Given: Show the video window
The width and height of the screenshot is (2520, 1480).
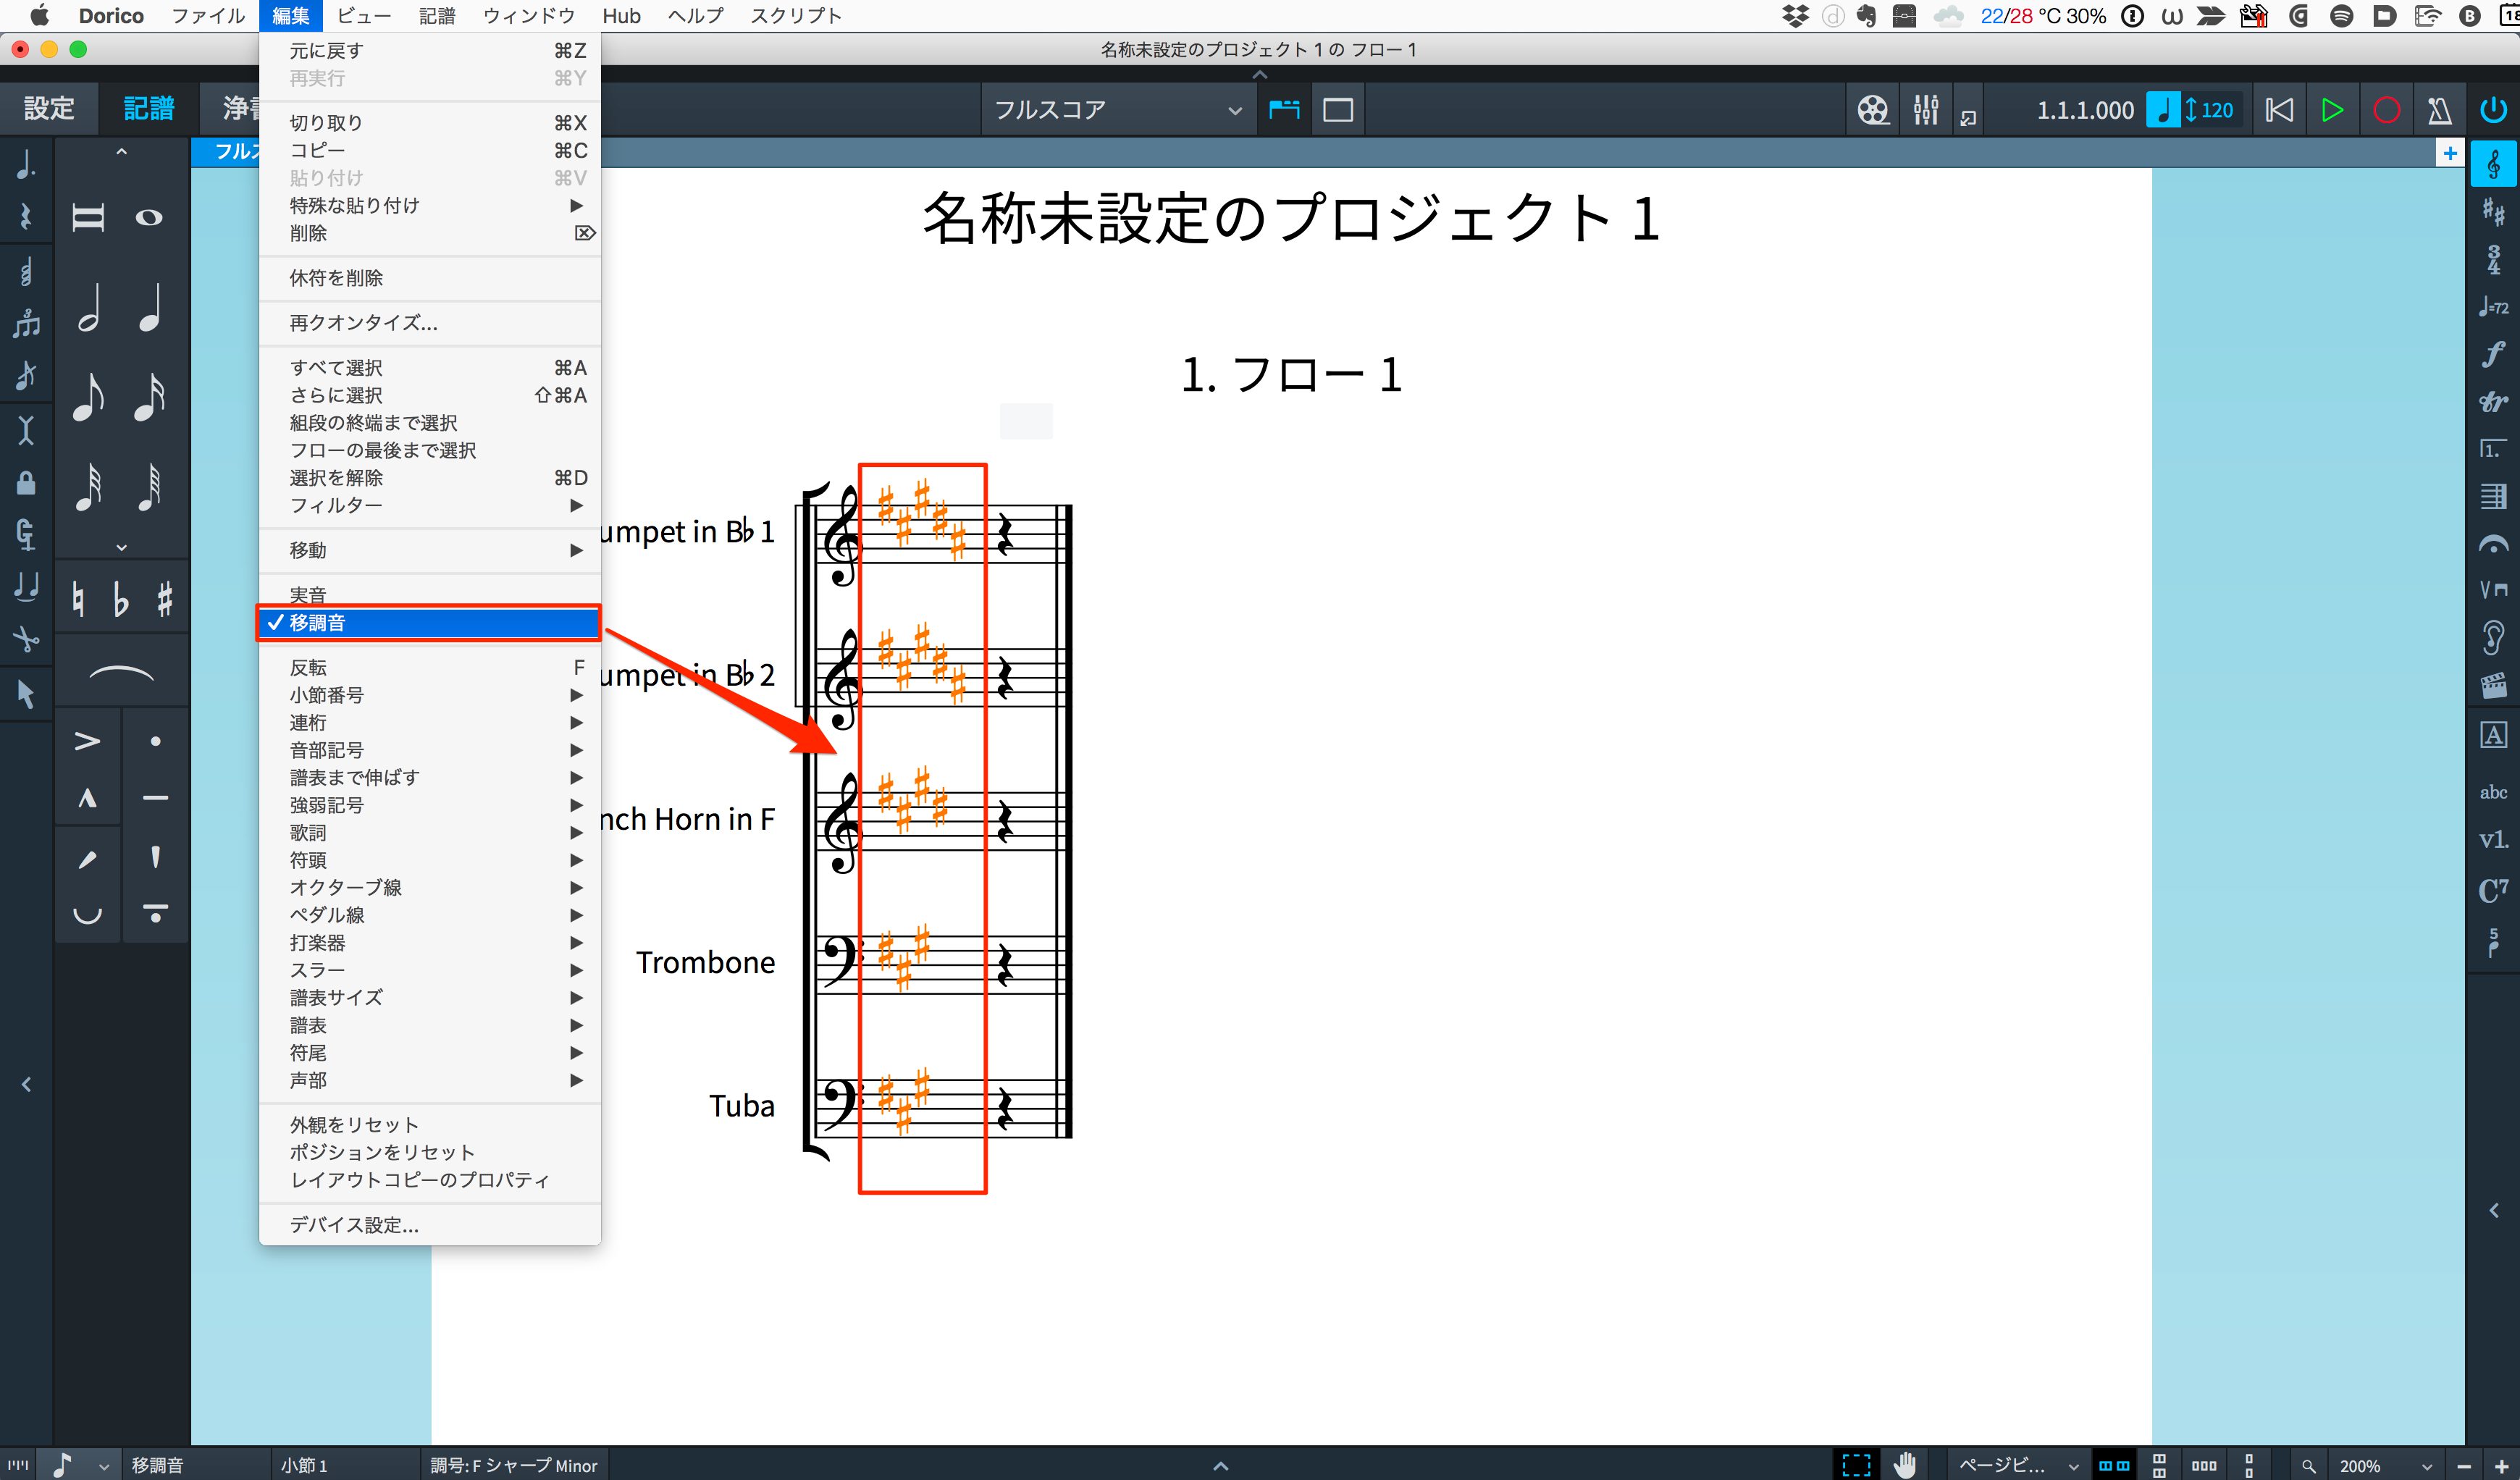Looking at the screenshot, I should pos(1872,110).
